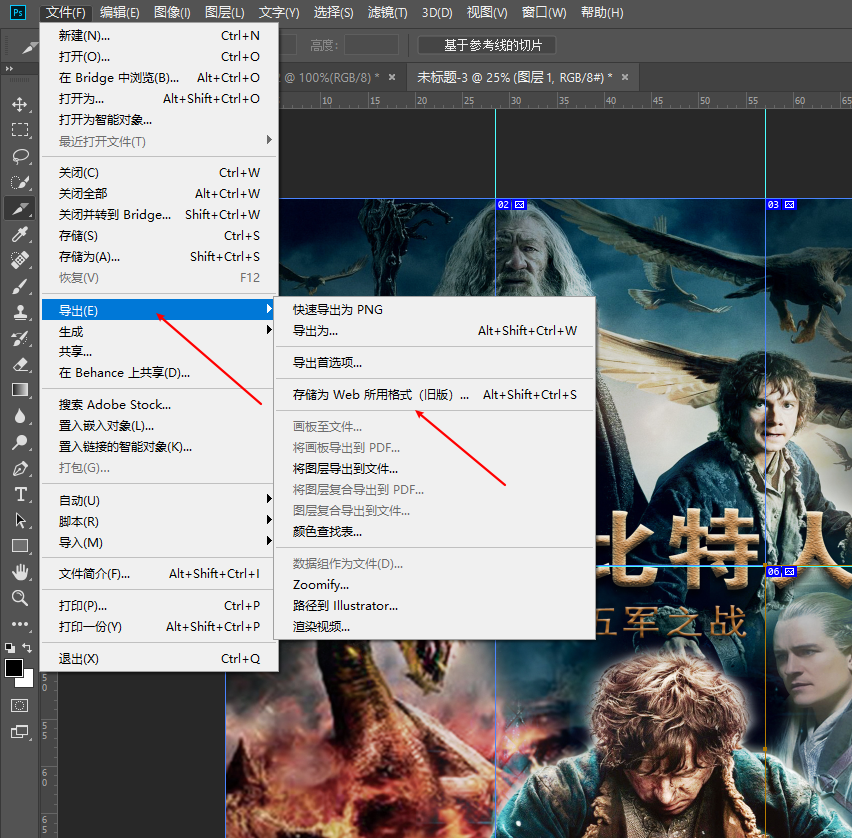Choose 将图层导出到文件...
This screenshot has height=838, width=852.
(x=435, y=468)
